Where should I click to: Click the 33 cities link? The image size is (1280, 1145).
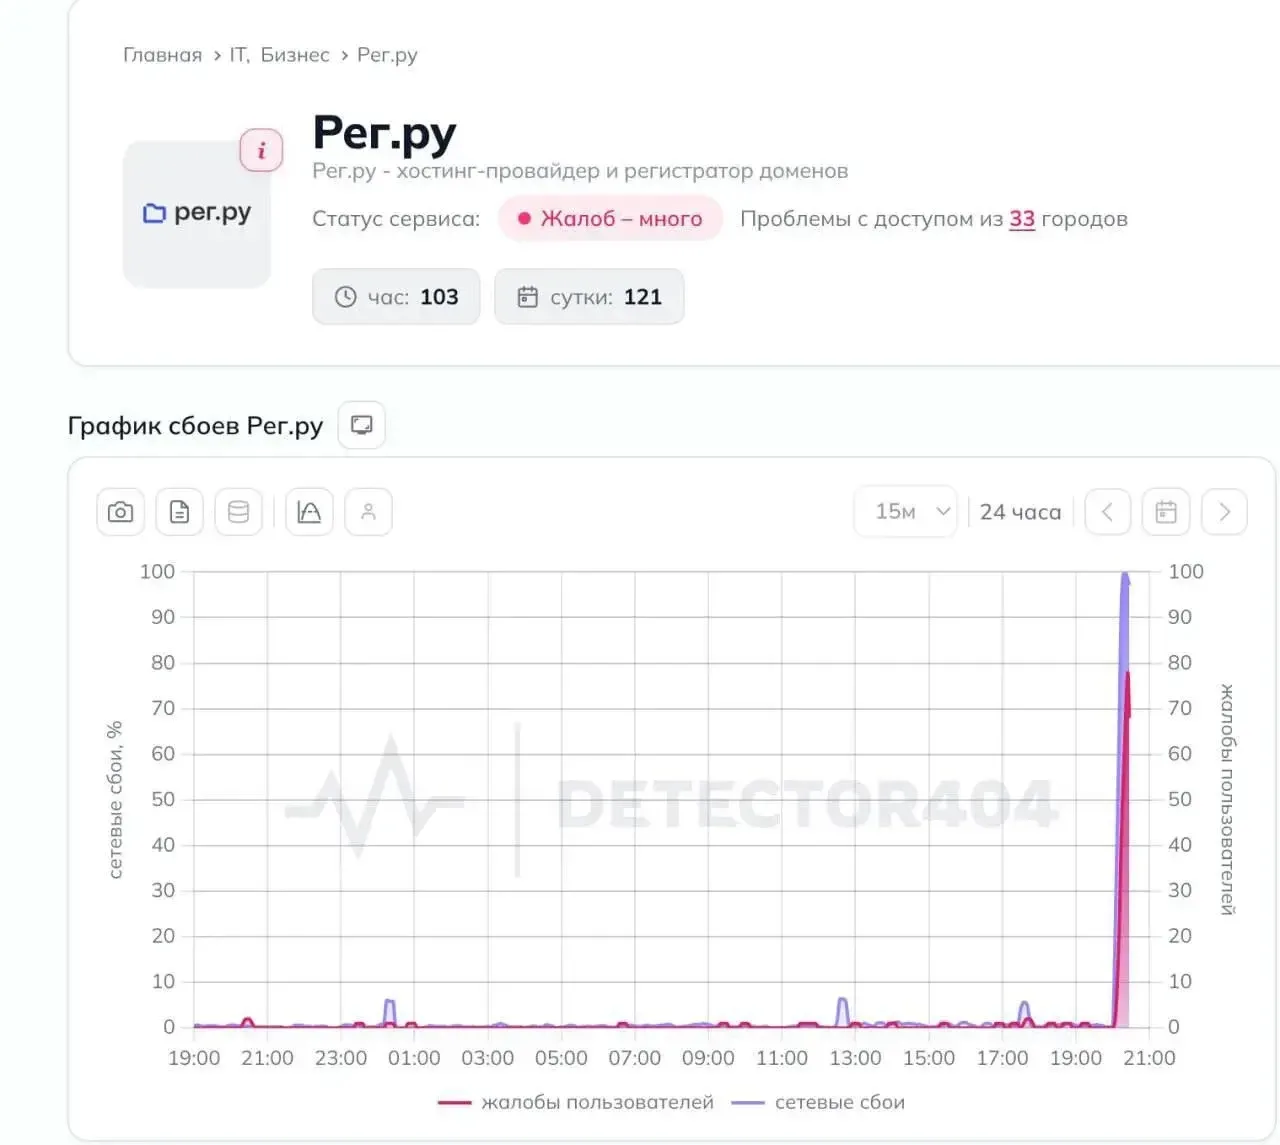coord(1022,219)
